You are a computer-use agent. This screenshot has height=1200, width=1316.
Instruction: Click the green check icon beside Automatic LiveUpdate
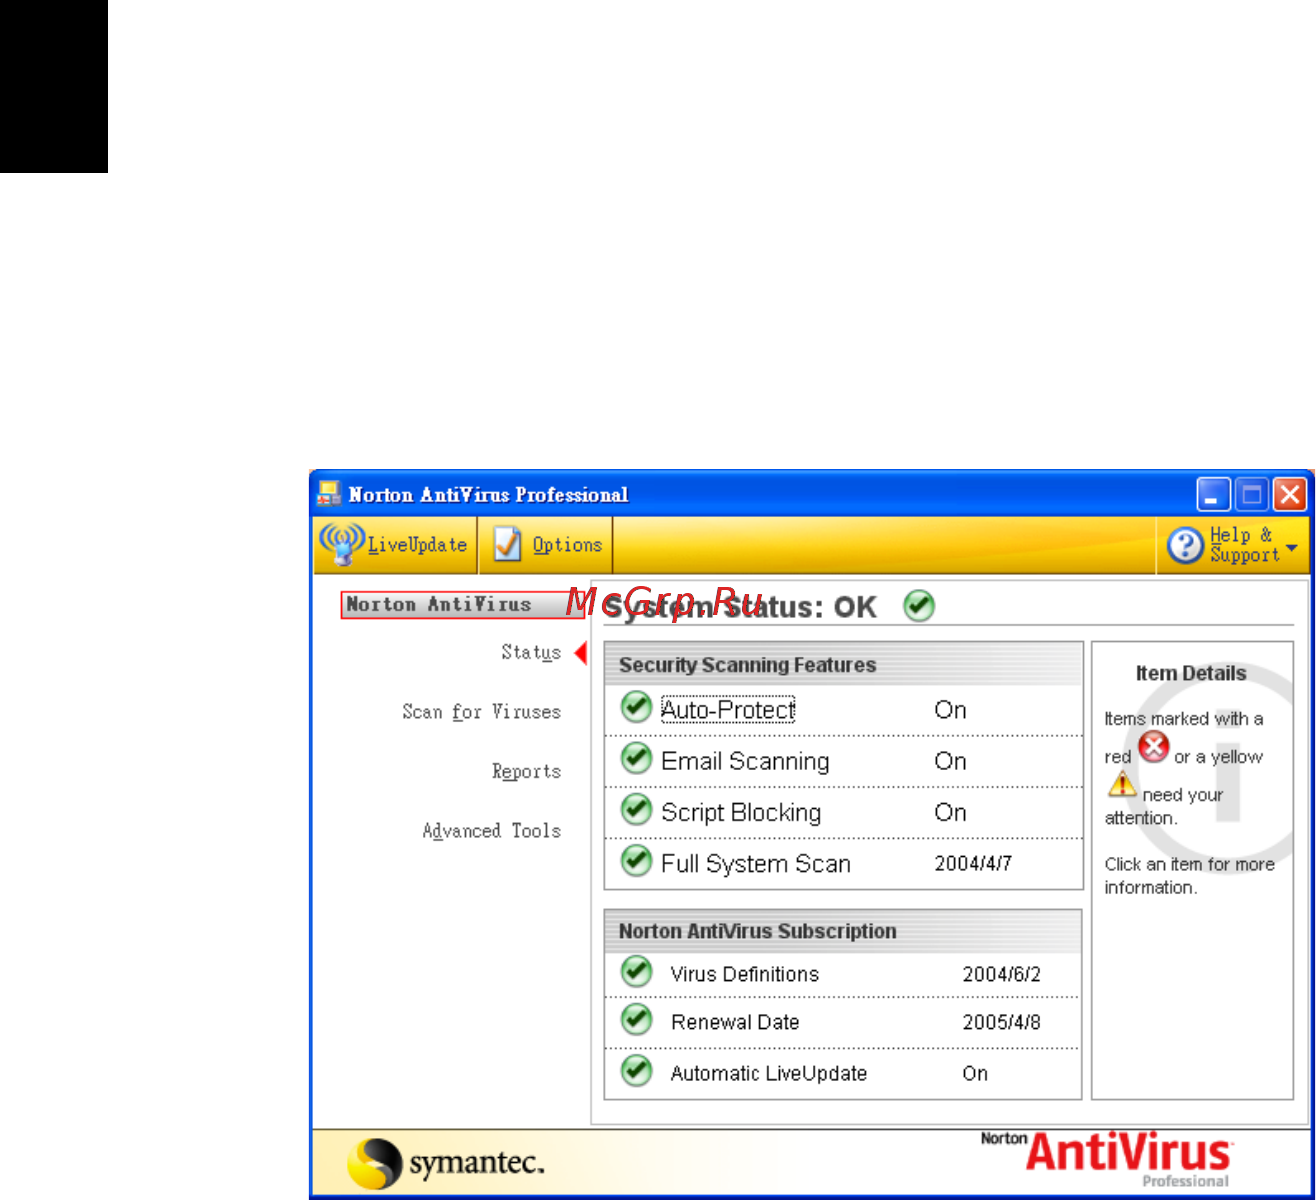coord(636,1070)
